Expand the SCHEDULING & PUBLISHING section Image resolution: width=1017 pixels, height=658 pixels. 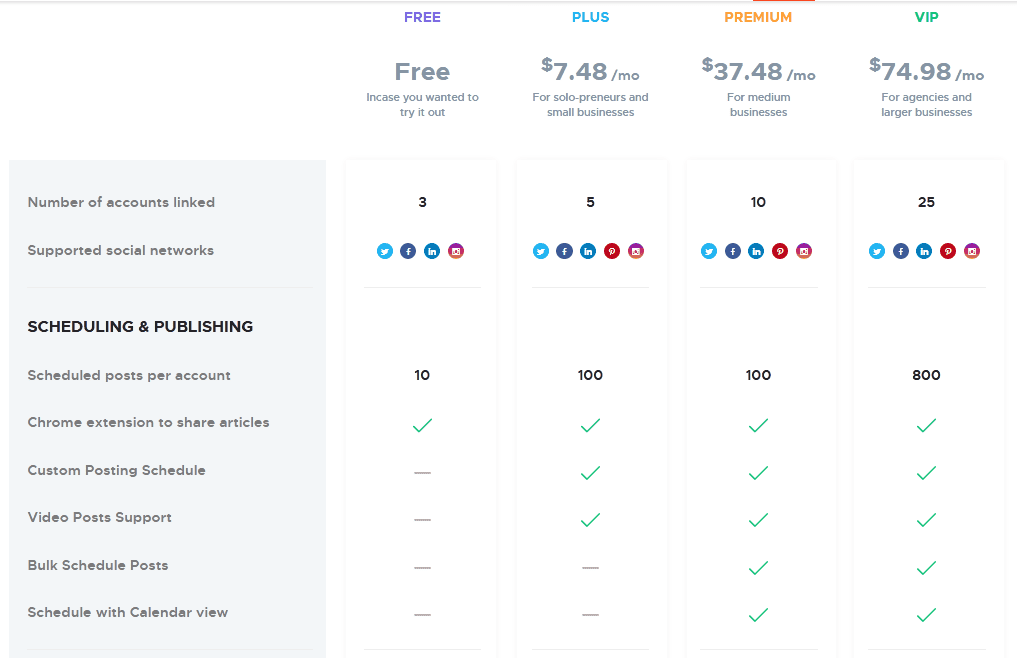(x=140, y=326)
